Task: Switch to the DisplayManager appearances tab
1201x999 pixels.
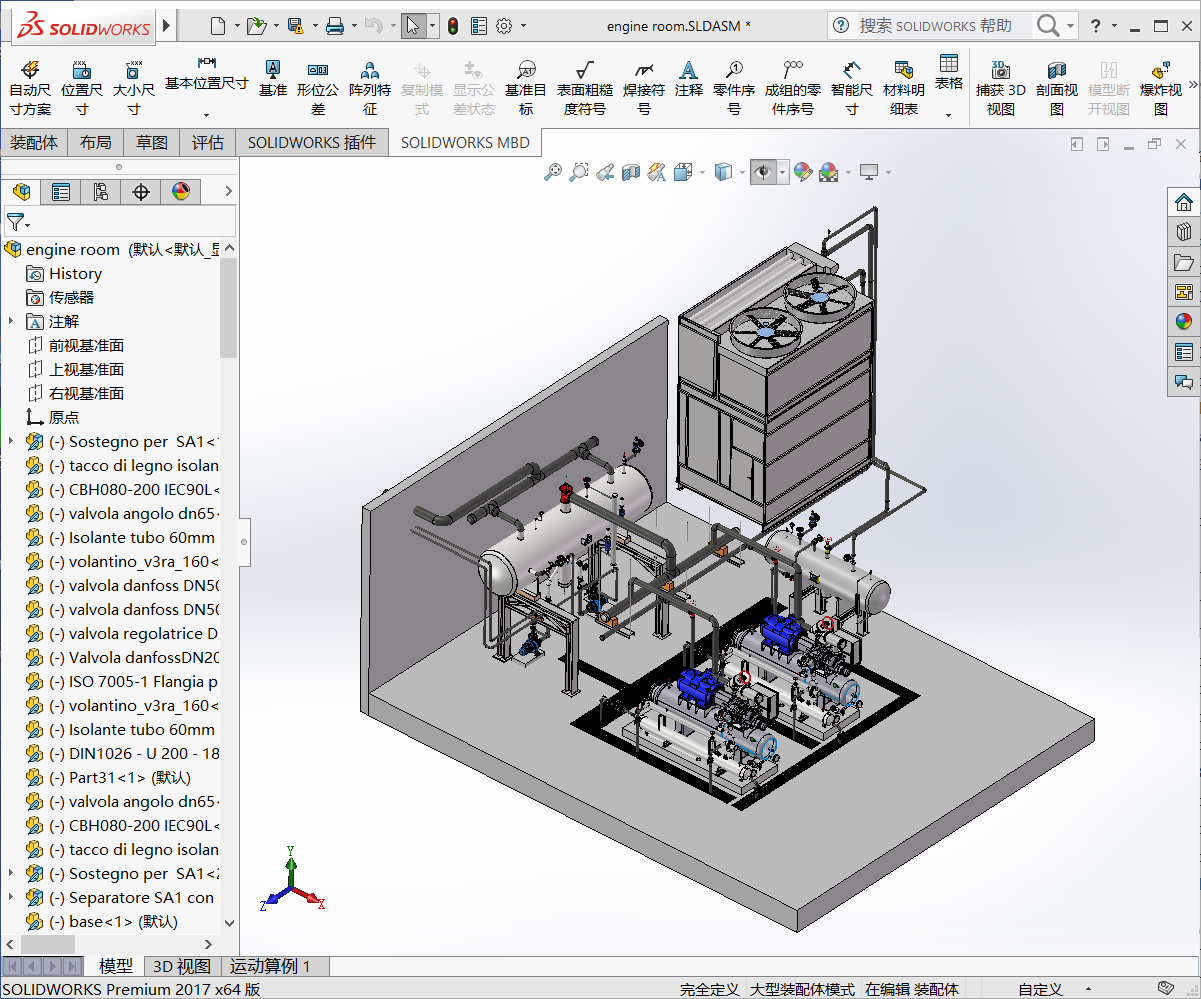Action: (181, 191)
